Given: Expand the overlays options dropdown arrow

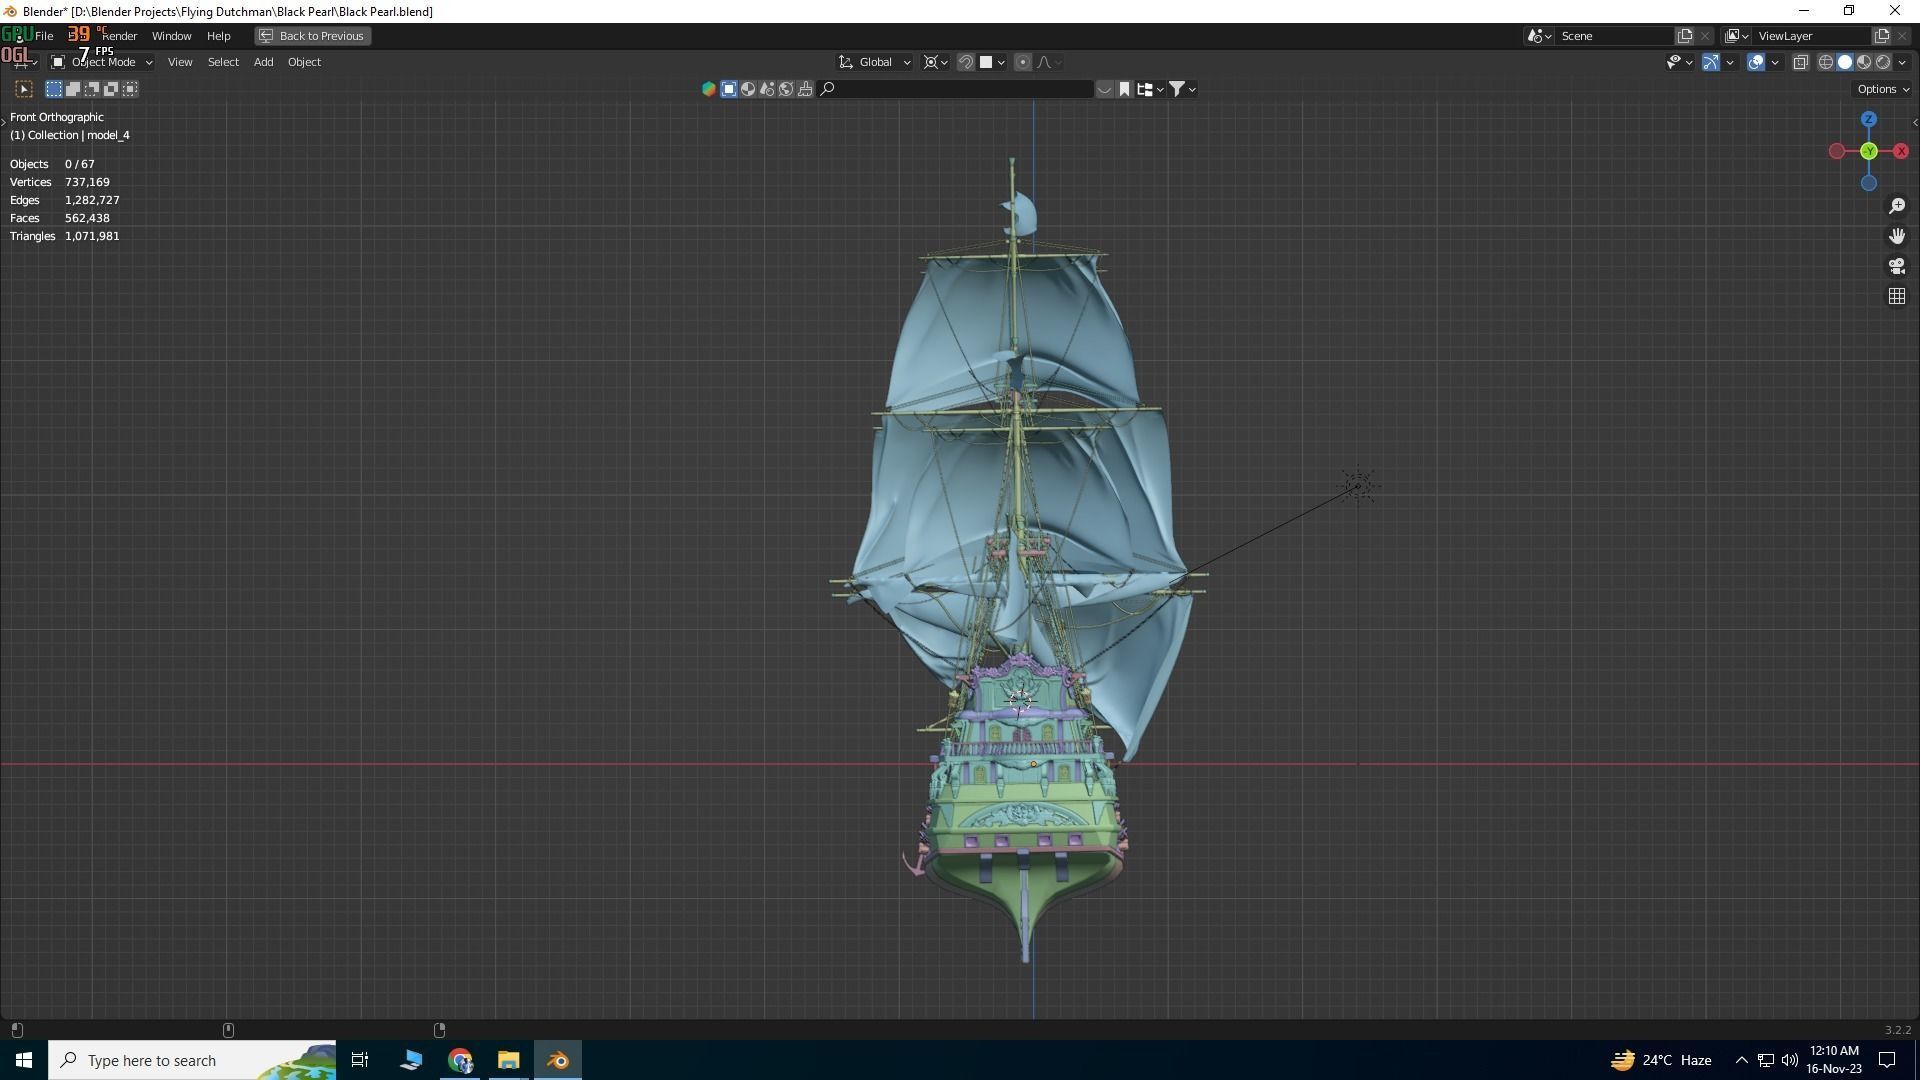Looking at the screenshot, I should 1775,62.
